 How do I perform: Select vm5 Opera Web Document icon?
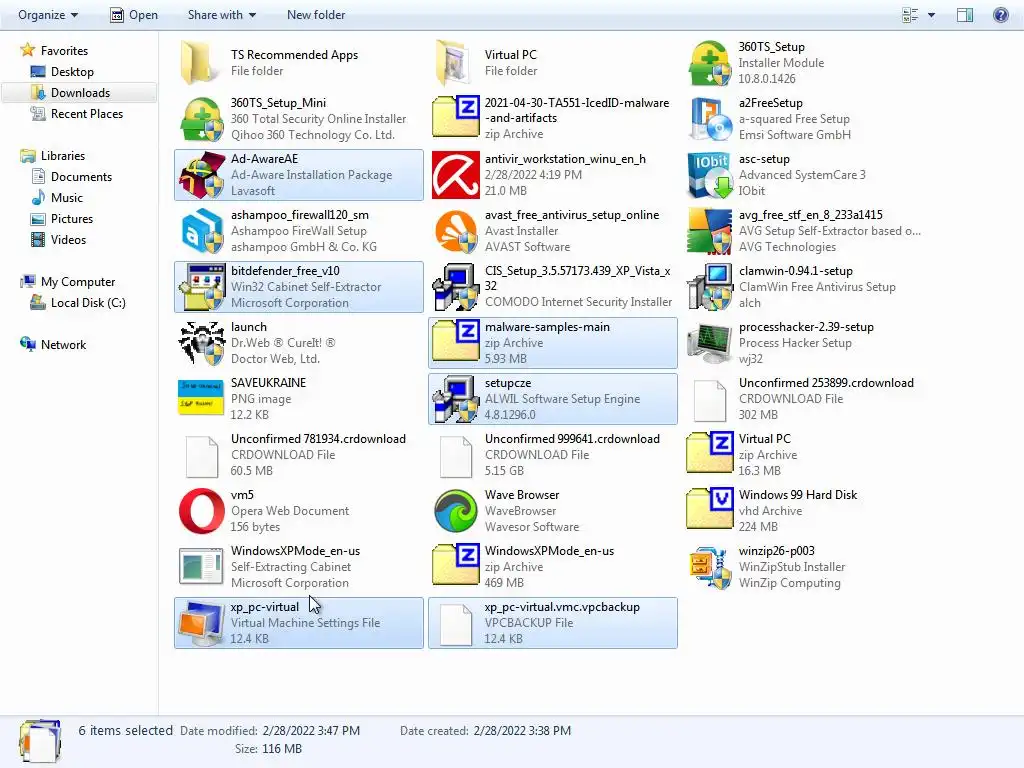[x=202, y=511]
